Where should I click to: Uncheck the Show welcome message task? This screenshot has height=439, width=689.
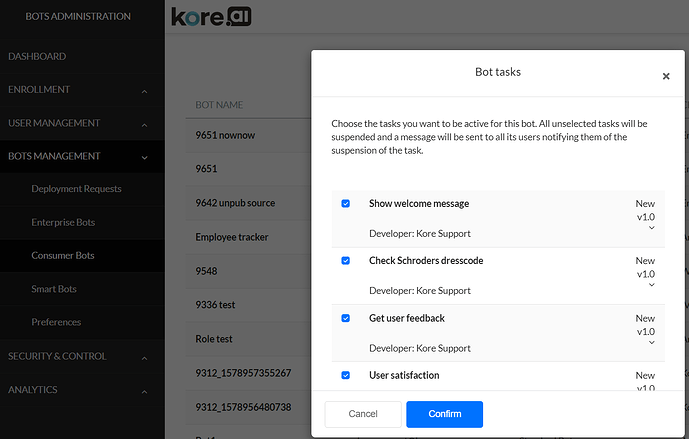pos(346,204)
